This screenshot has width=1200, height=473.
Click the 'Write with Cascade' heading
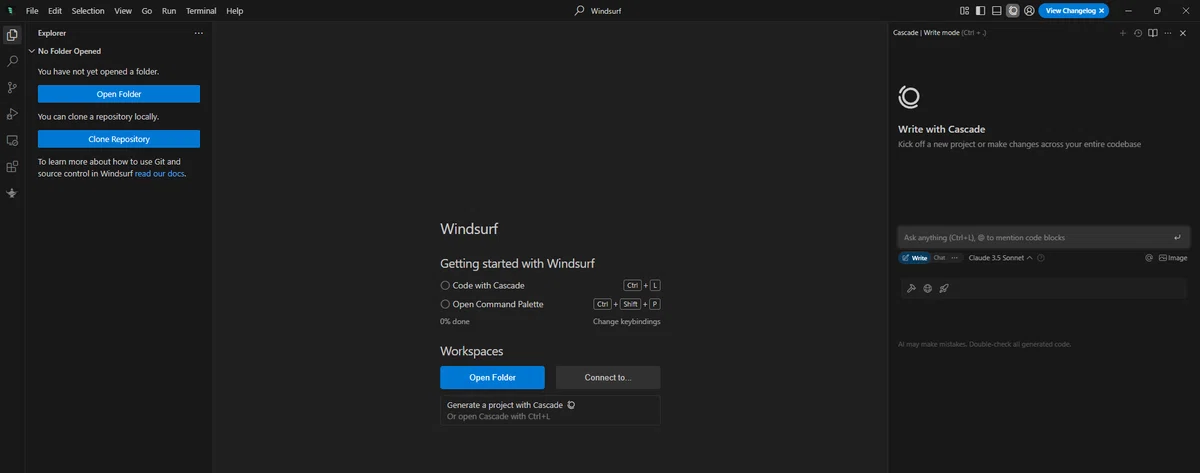(941, 129)
